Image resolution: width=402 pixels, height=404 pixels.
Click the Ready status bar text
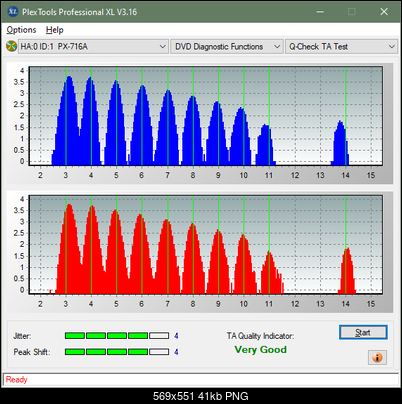tap(16, 379)
